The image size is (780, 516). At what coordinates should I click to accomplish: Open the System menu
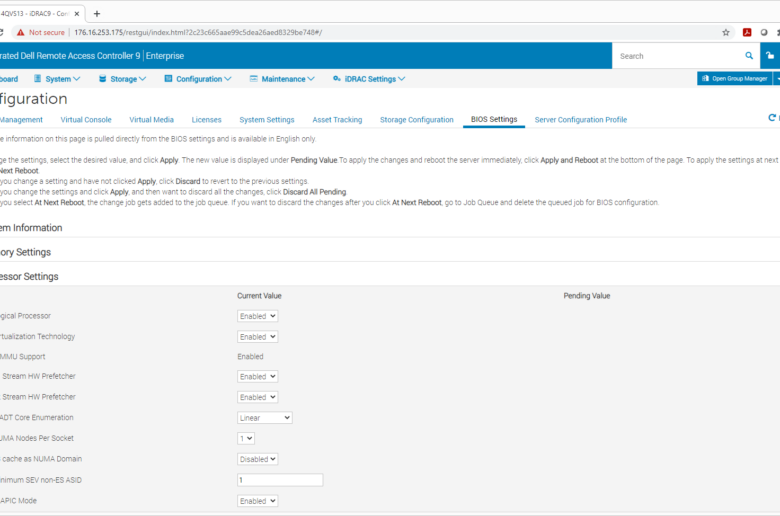click(57, 79)
